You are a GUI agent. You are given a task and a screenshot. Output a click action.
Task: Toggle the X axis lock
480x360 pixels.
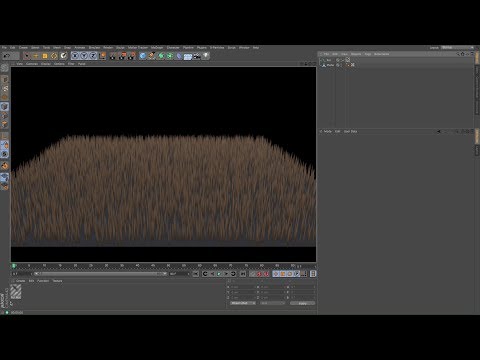click(75, 56)
